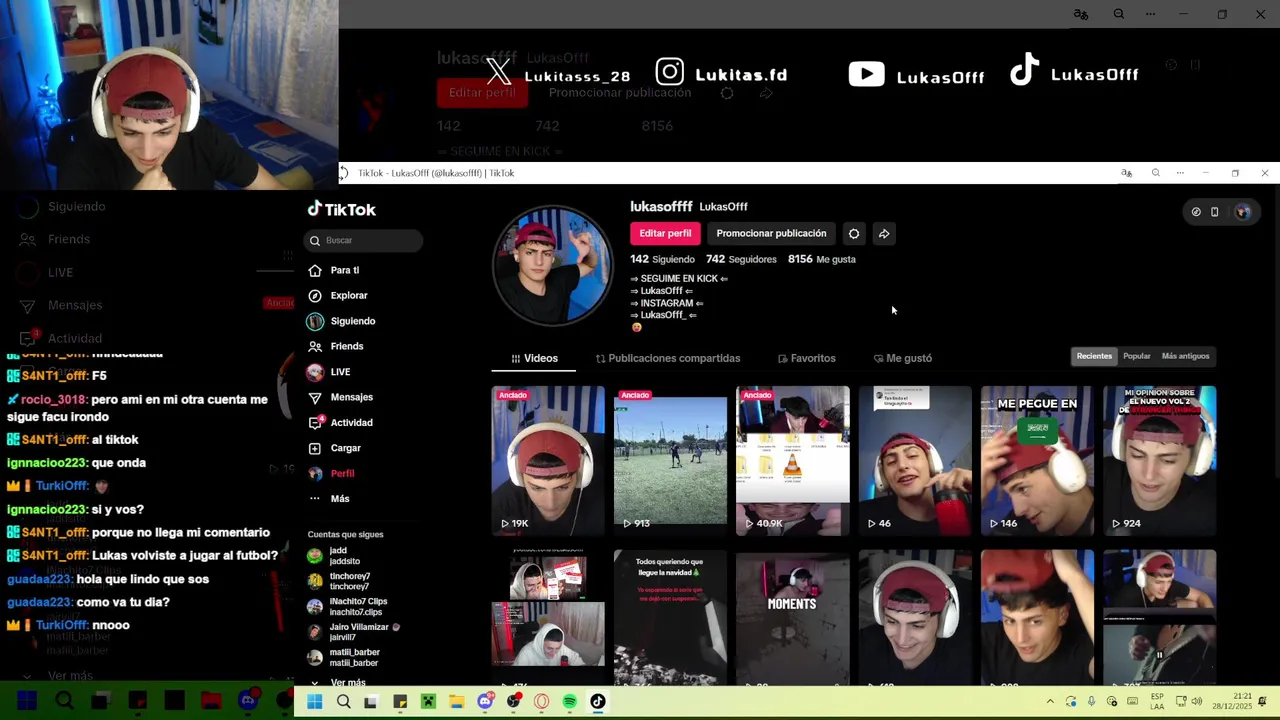Image resolution: width=1280 pixels, height=720 pixels.
Task: Open taskbar search
Action: coord(343,702)
